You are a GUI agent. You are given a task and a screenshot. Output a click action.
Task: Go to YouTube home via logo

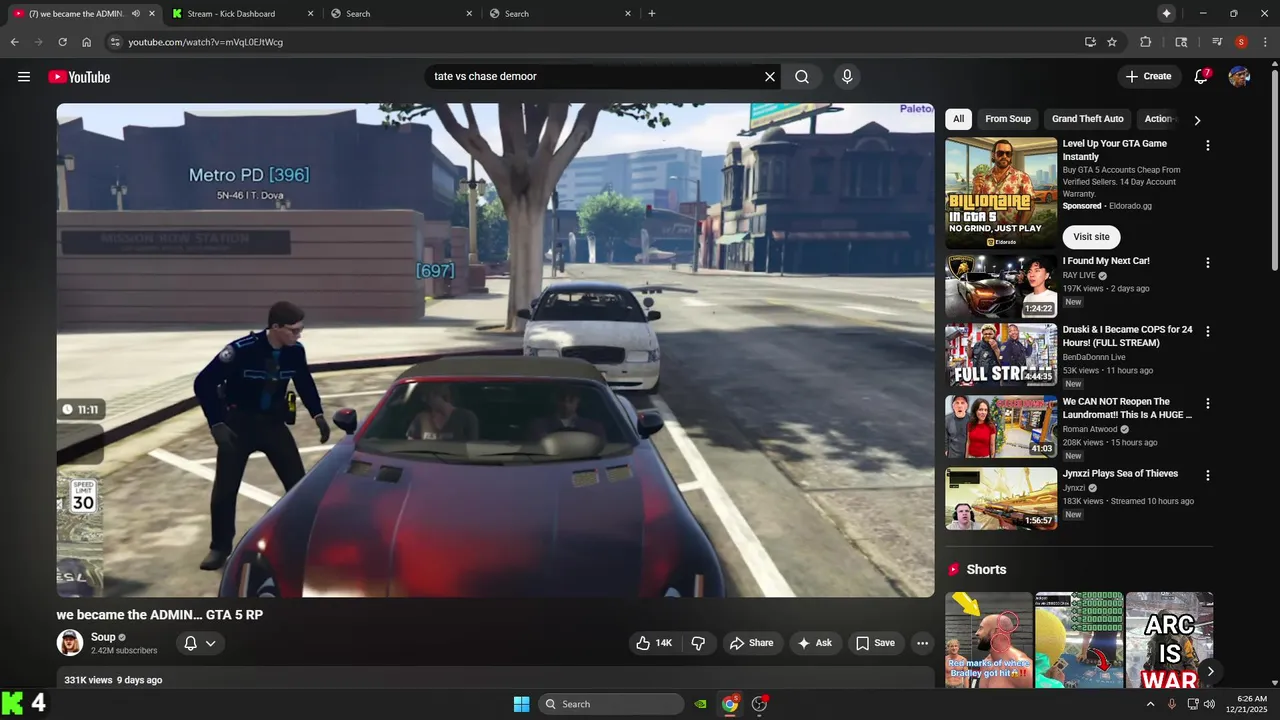(79, 77)
